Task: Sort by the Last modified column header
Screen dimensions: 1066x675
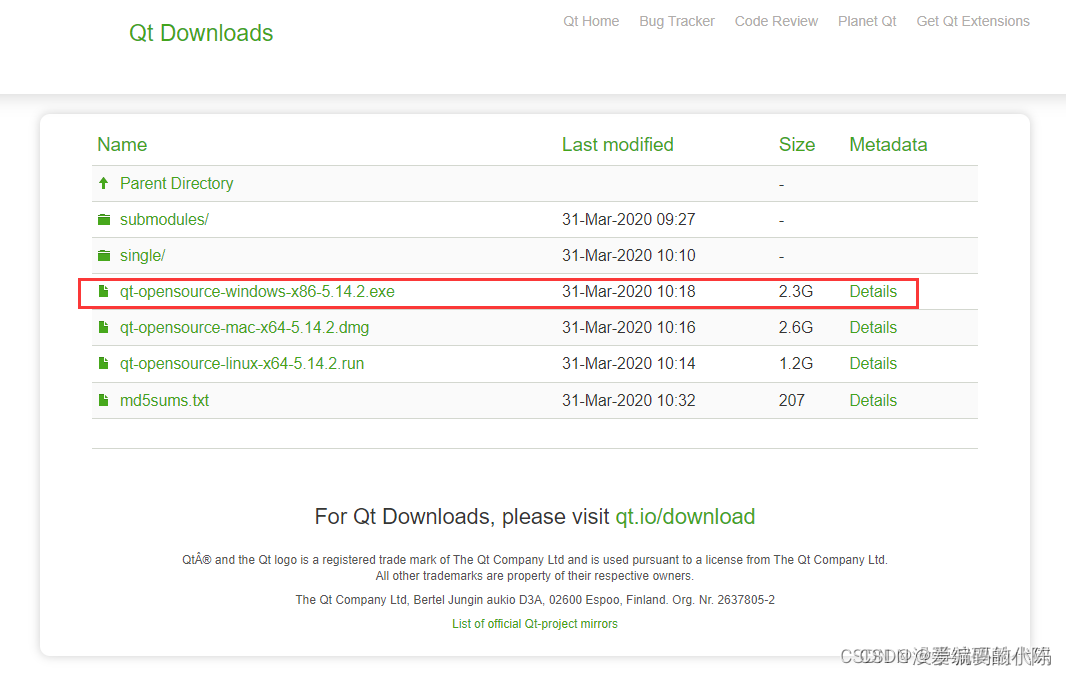Action: click(617, 144)
